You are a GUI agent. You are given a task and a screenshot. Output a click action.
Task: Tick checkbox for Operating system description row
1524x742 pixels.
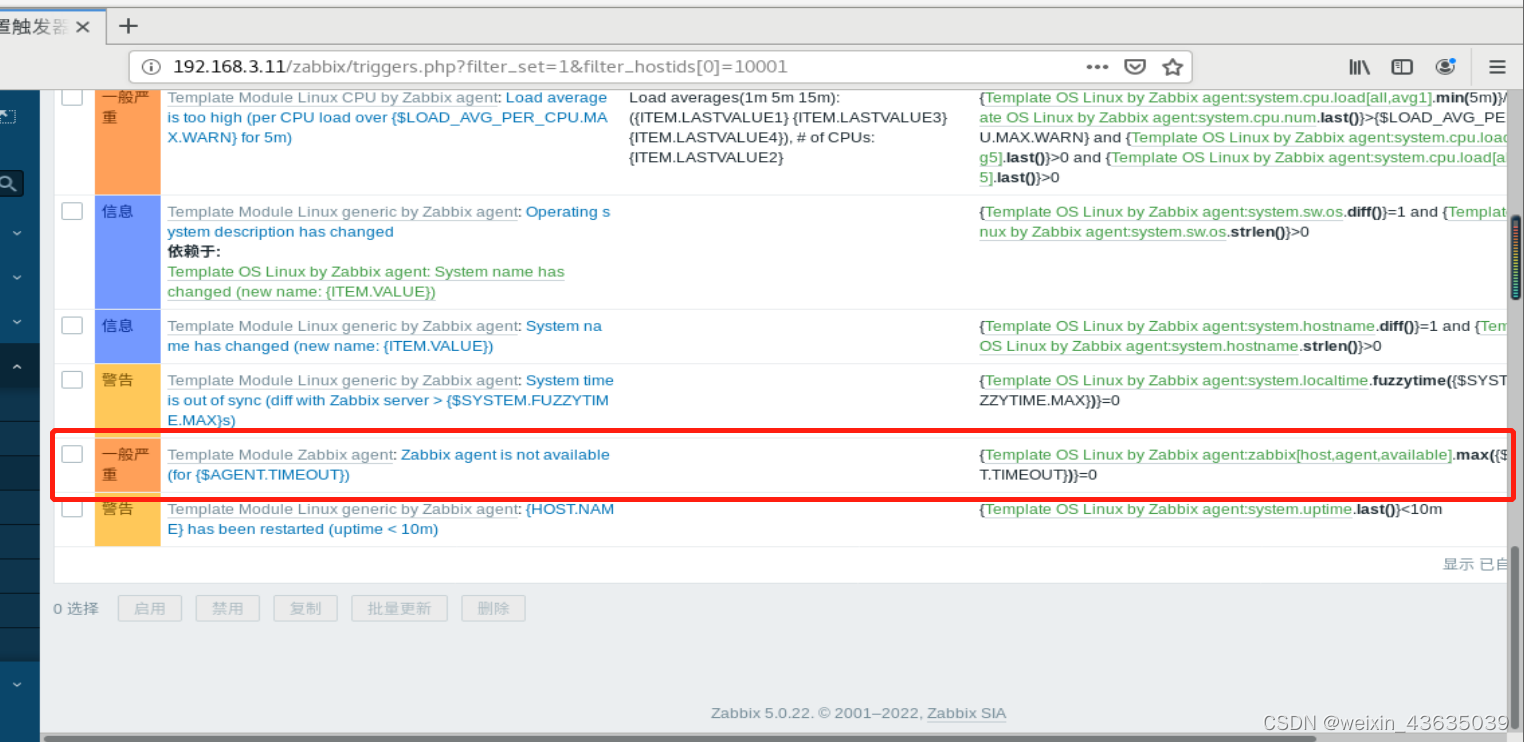point(72,211)
